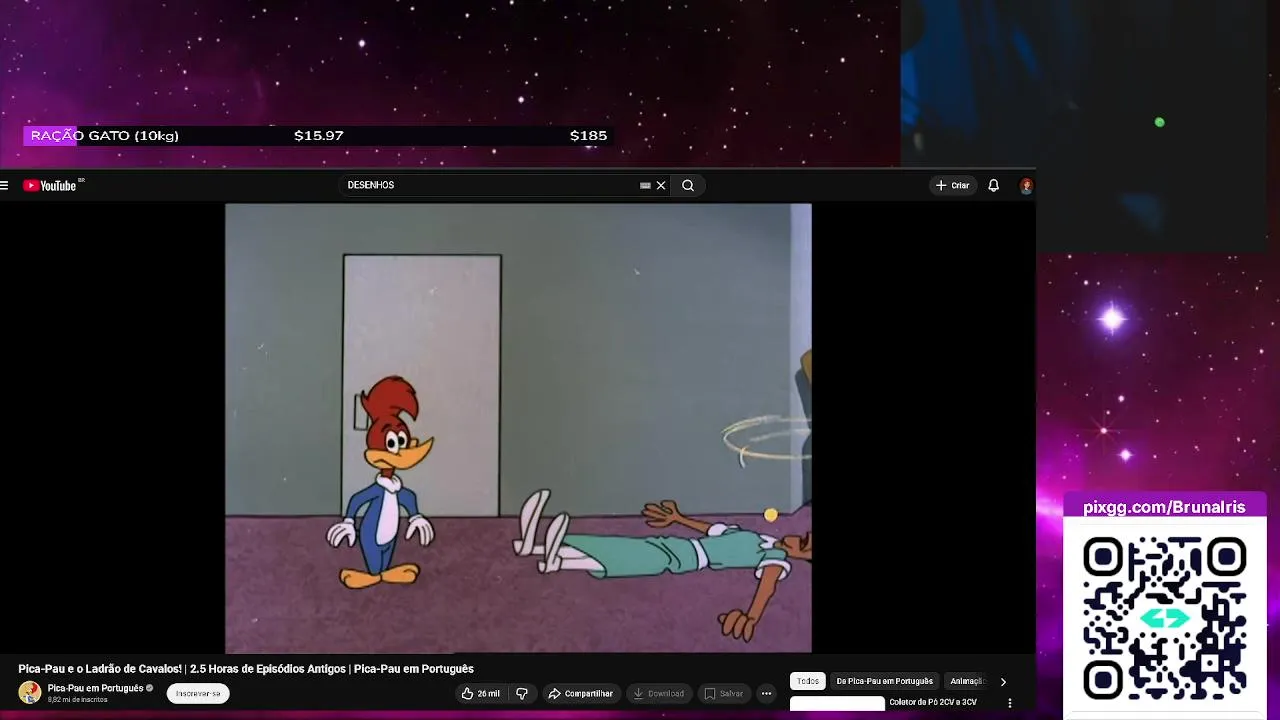Run search with the magnifier icon
1280x720 pixels.
(x=688, y=185)
